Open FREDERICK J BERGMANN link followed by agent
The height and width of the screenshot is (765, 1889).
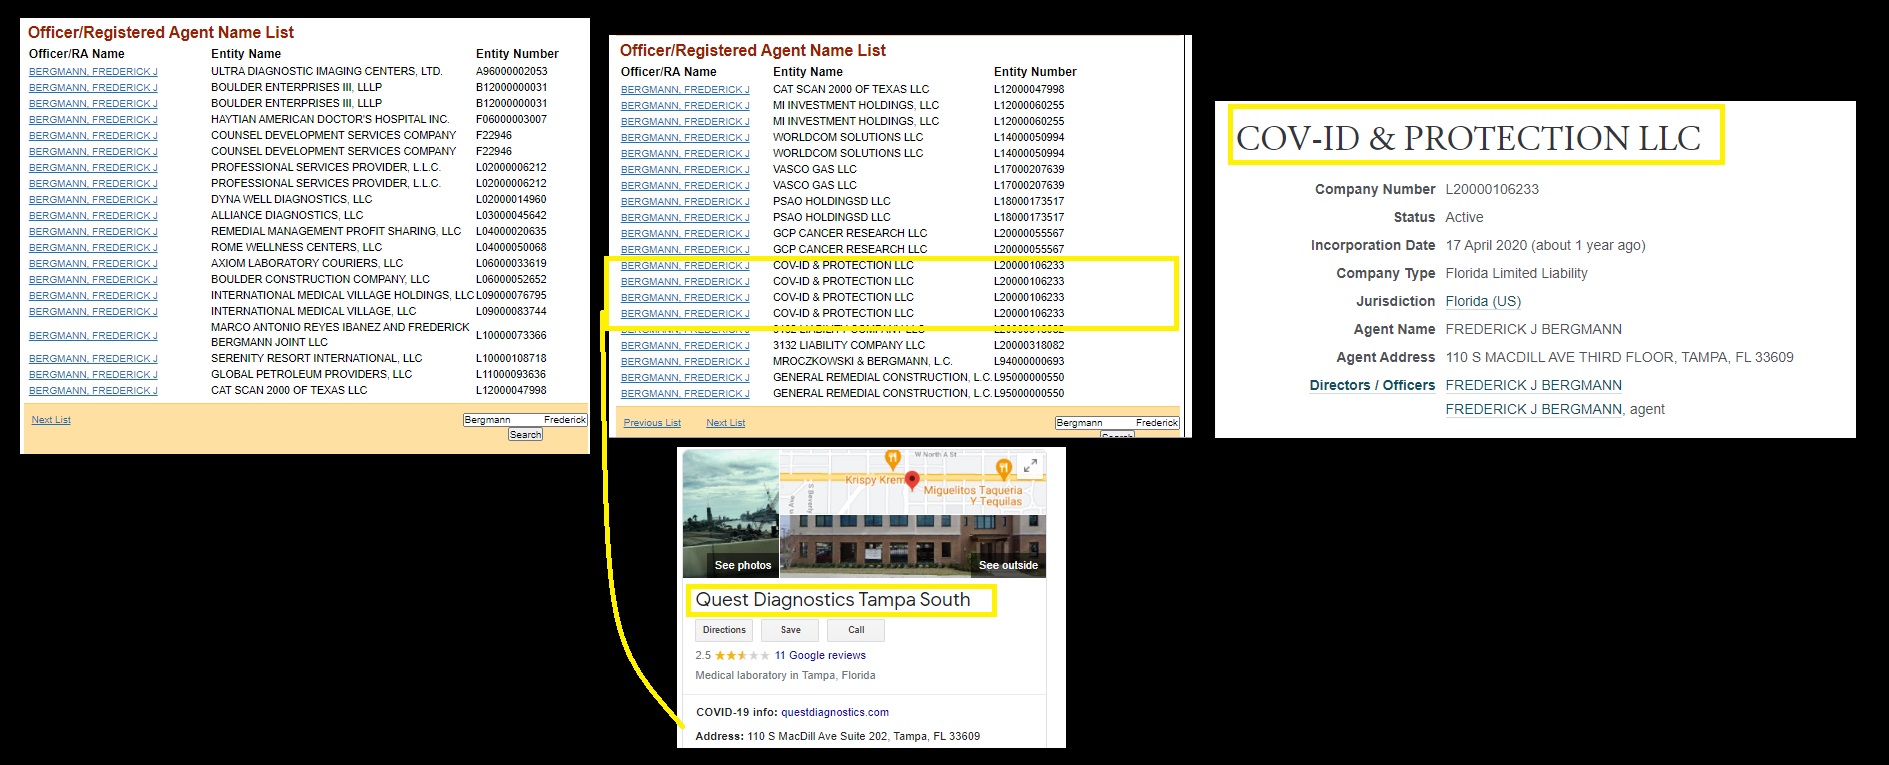1534,409
